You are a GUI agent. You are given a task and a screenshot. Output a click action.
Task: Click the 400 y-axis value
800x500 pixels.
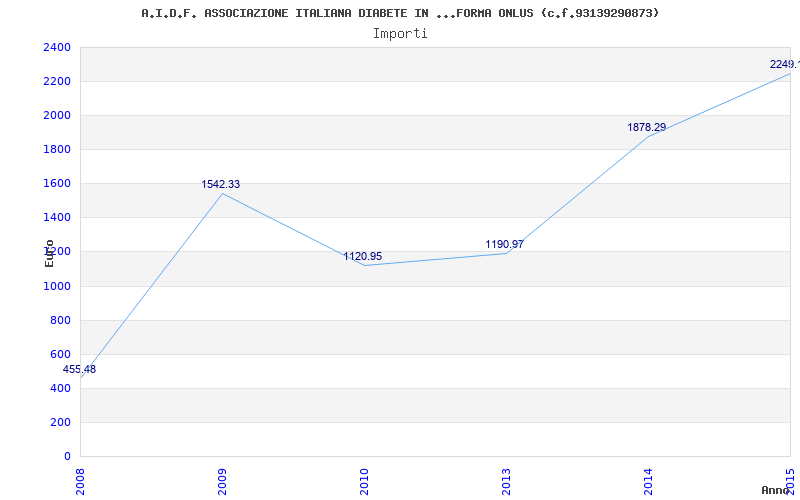(60, 388)
